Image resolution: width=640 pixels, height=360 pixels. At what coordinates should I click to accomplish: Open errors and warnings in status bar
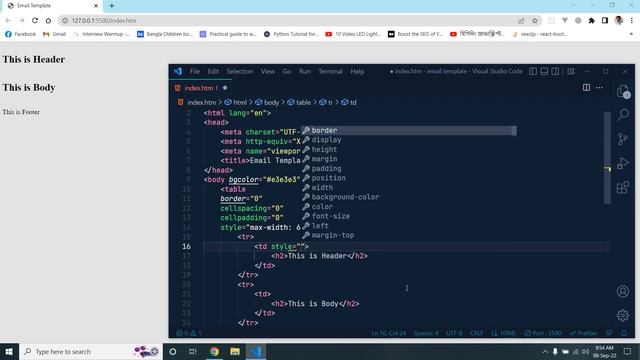[189, 333]
